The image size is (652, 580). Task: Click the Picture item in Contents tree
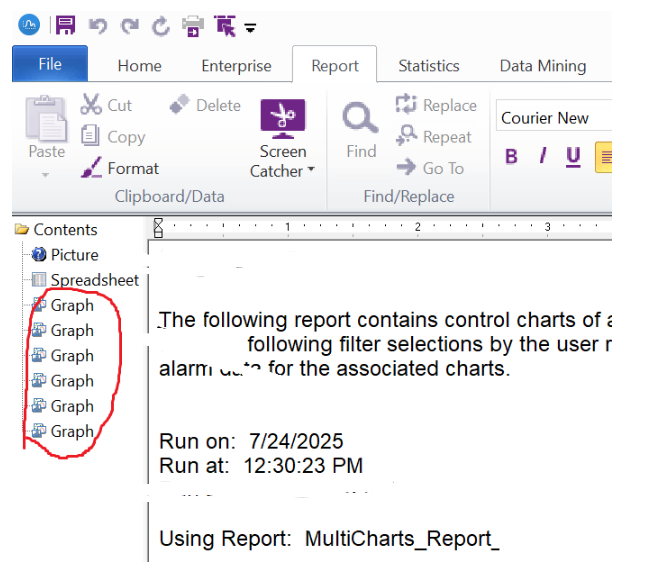(x=74, y=255)
